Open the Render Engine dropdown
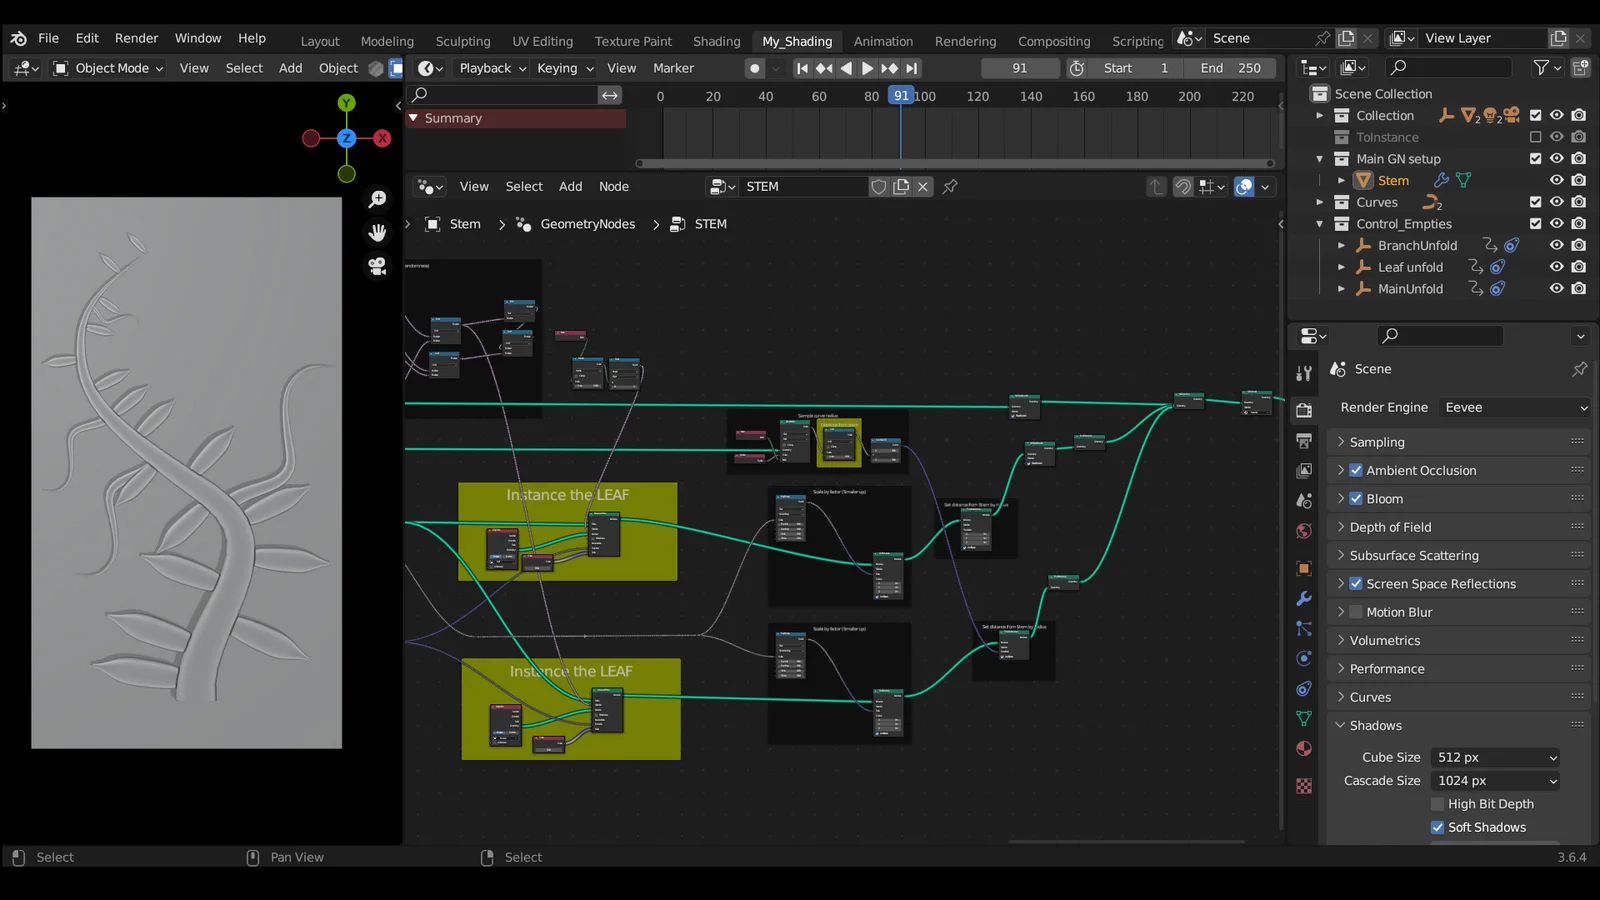The image size is (1600, 900). 1513,407
